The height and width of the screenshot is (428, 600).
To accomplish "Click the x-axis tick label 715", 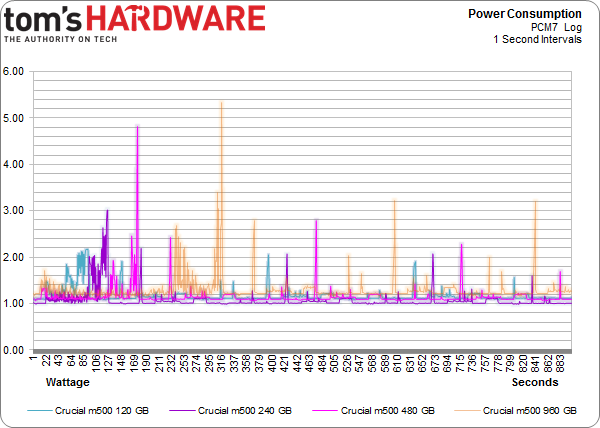I will tap(460, 363).
